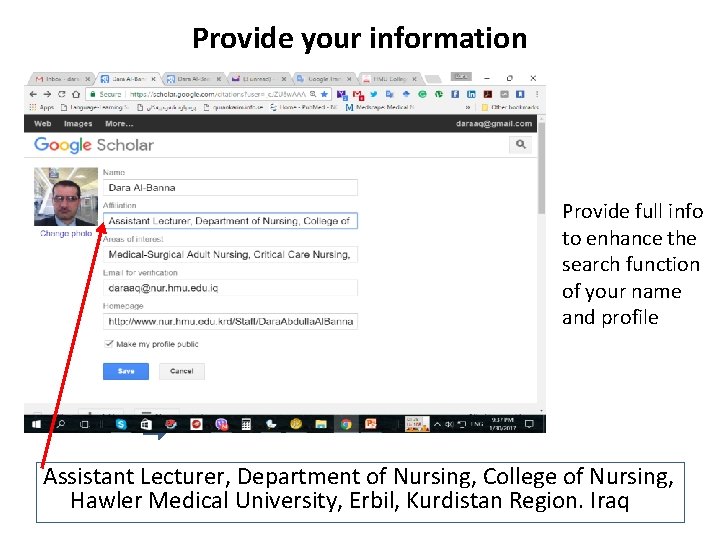Open the Windows Store from the taskbar
This screenshot has height=540, width=720.
[146, 424]
